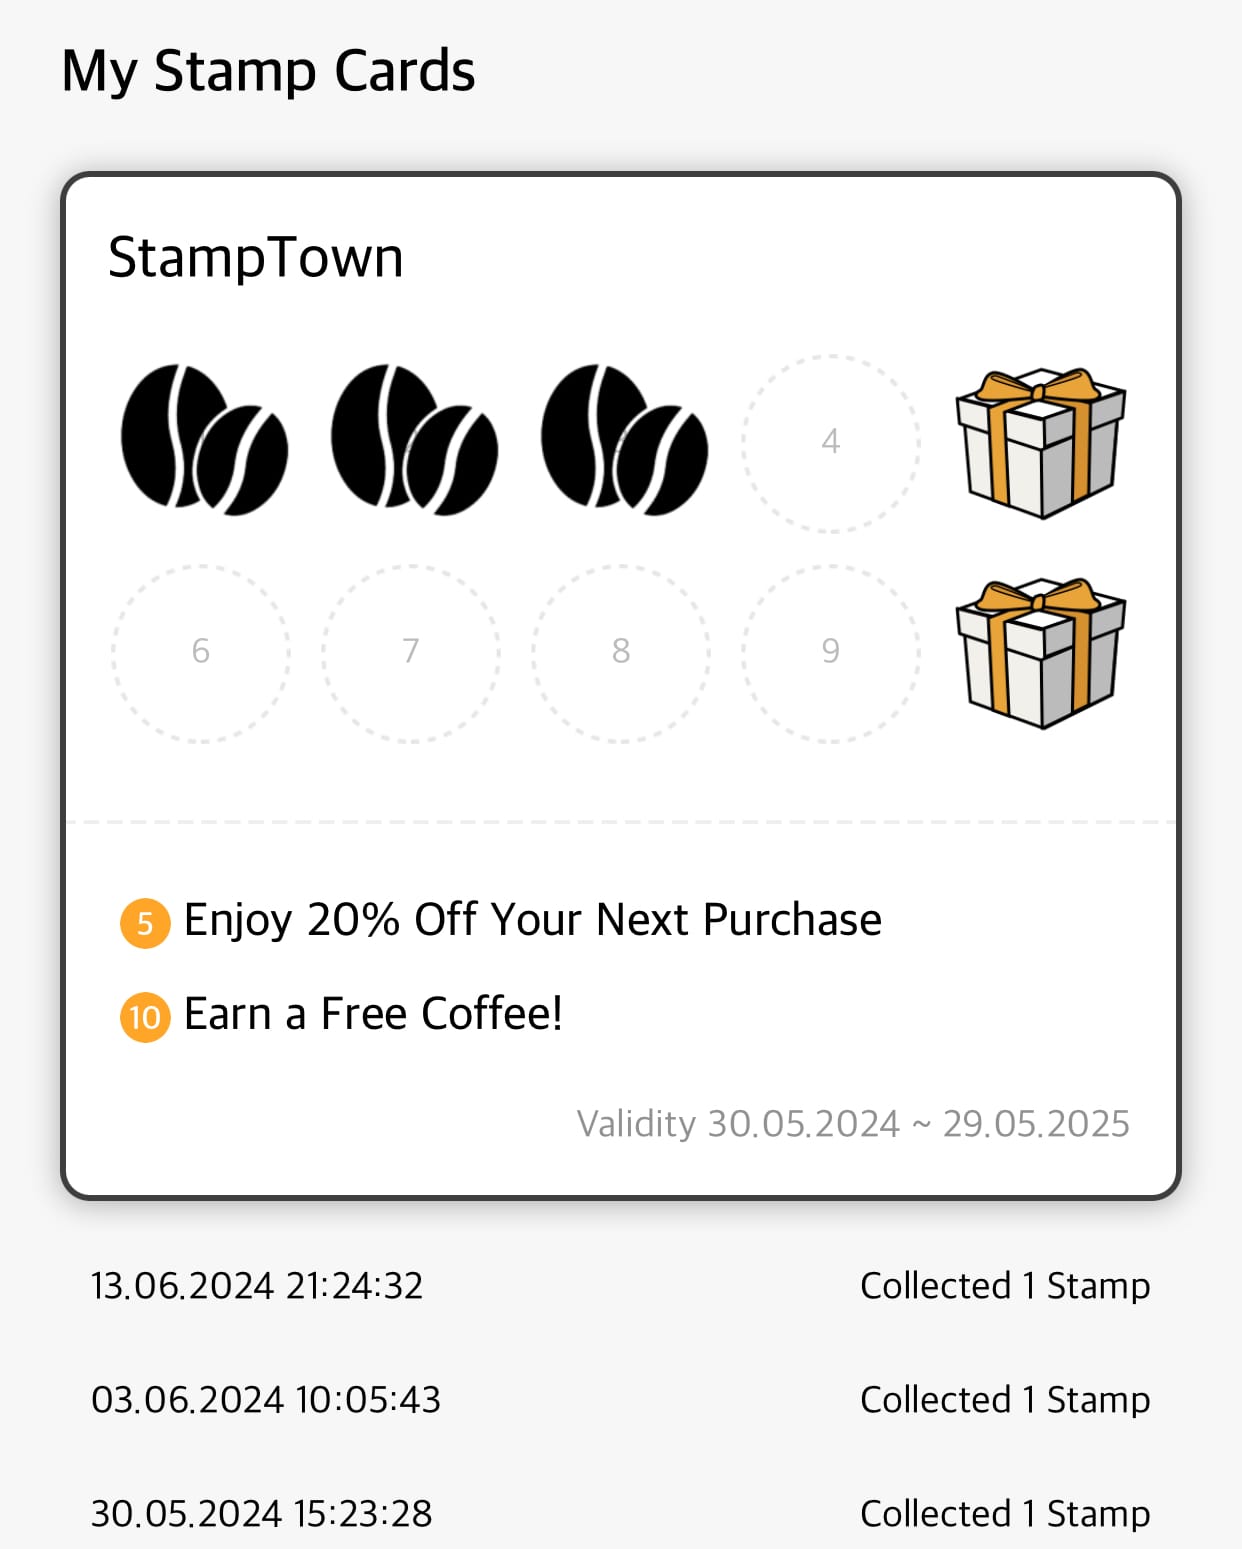
Task: Tap the second coffee bean stamp
Action: 413,440
